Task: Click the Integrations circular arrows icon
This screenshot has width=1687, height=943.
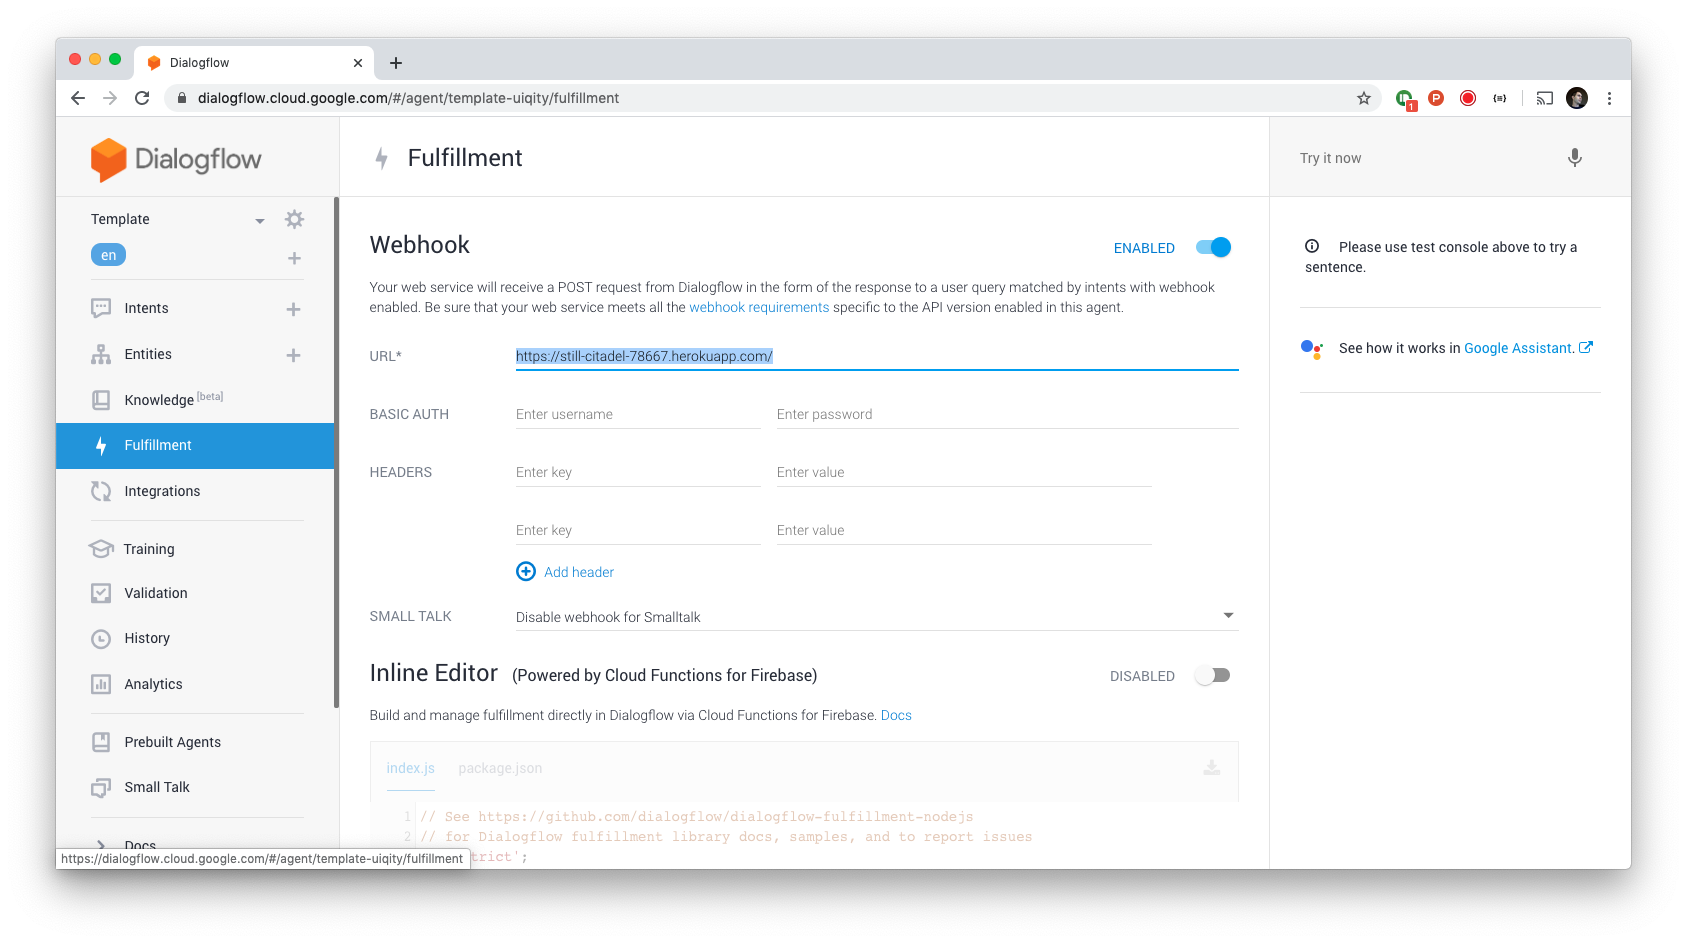Action: 101,491
